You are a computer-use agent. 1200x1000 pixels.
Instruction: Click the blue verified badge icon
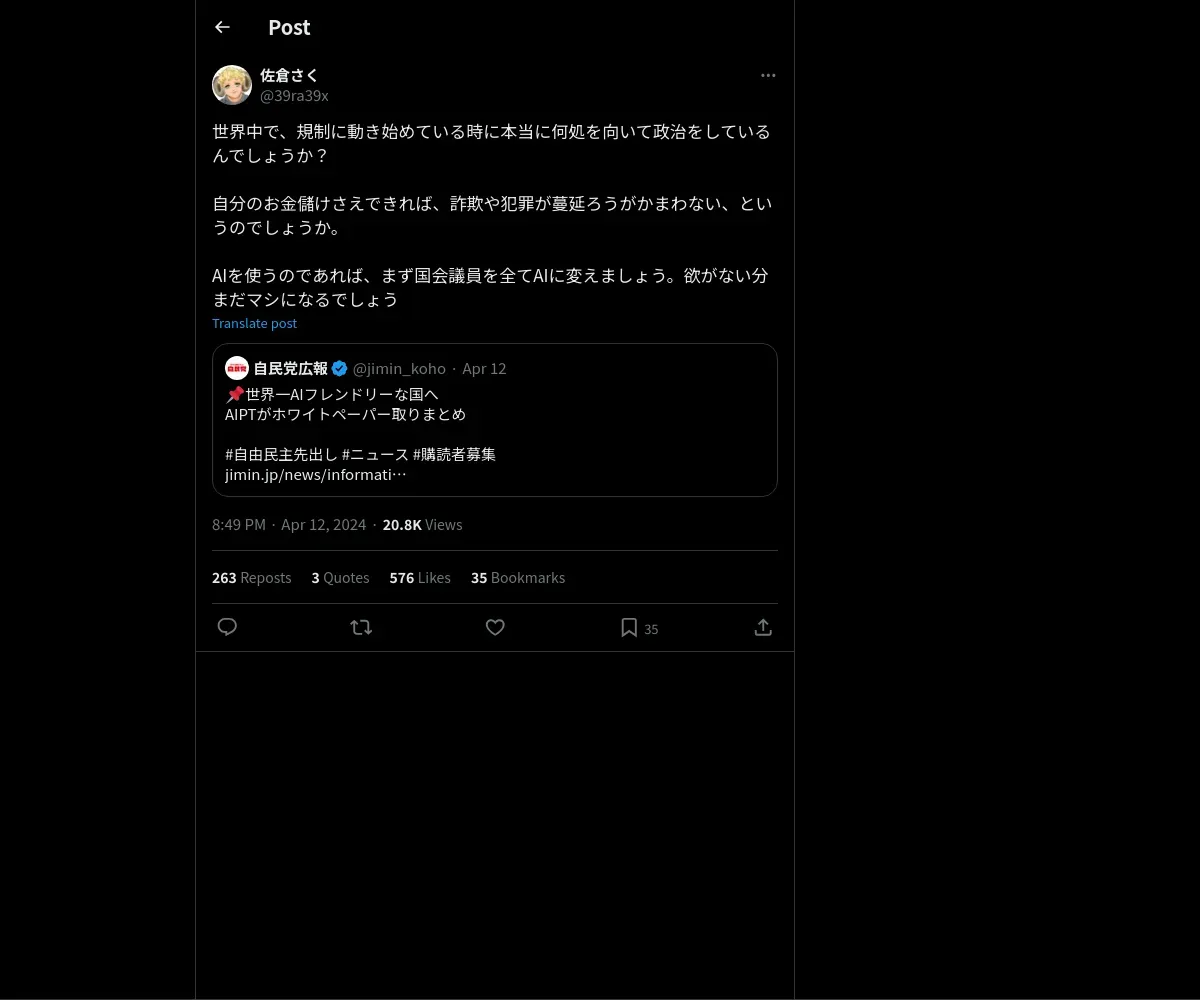[x=340, y=368]
